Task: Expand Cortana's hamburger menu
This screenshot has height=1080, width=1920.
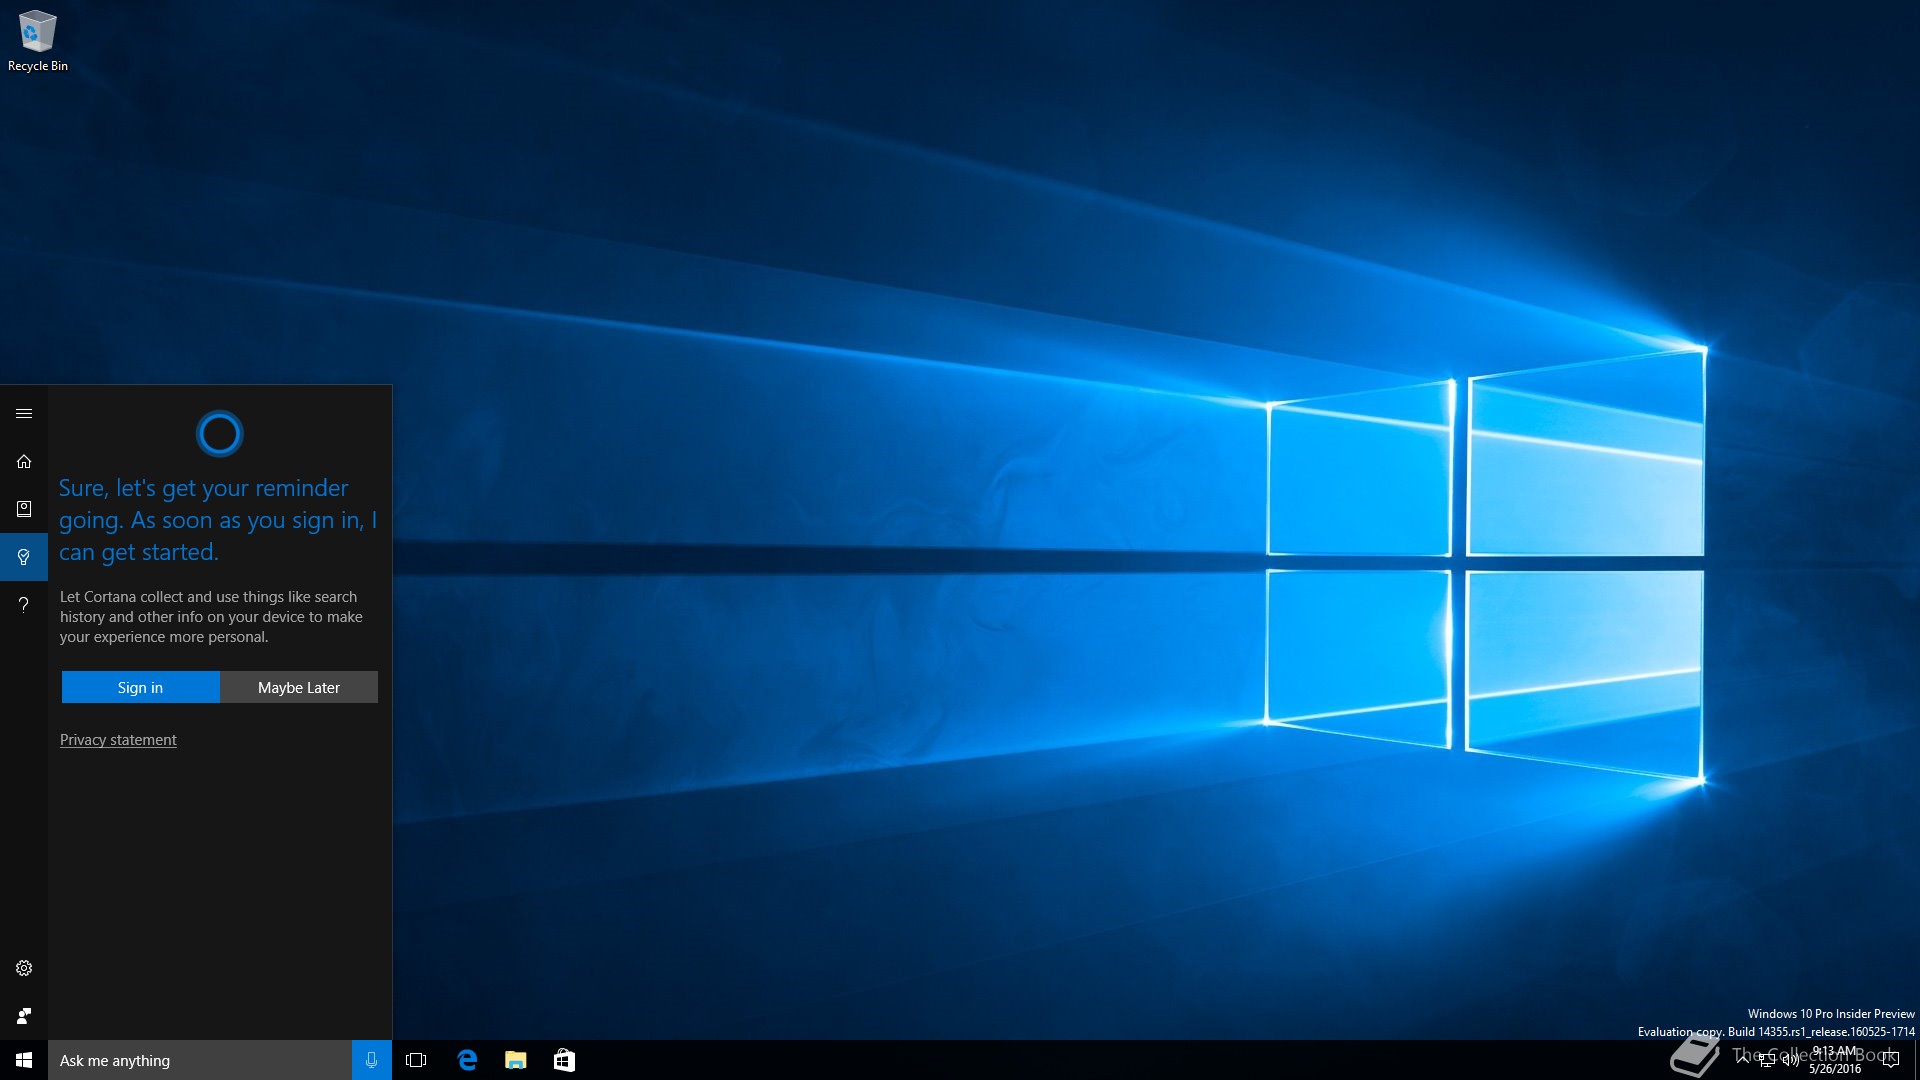Action: 24,413
